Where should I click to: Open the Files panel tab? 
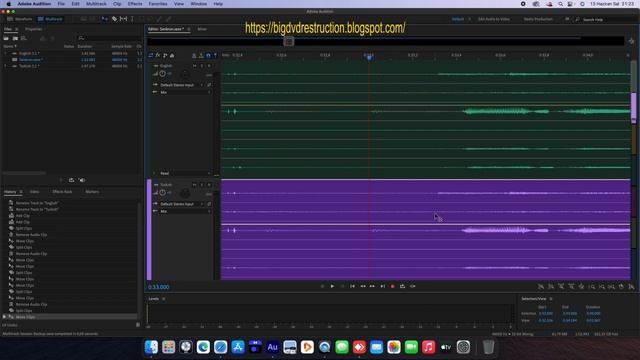coord(8,29)
